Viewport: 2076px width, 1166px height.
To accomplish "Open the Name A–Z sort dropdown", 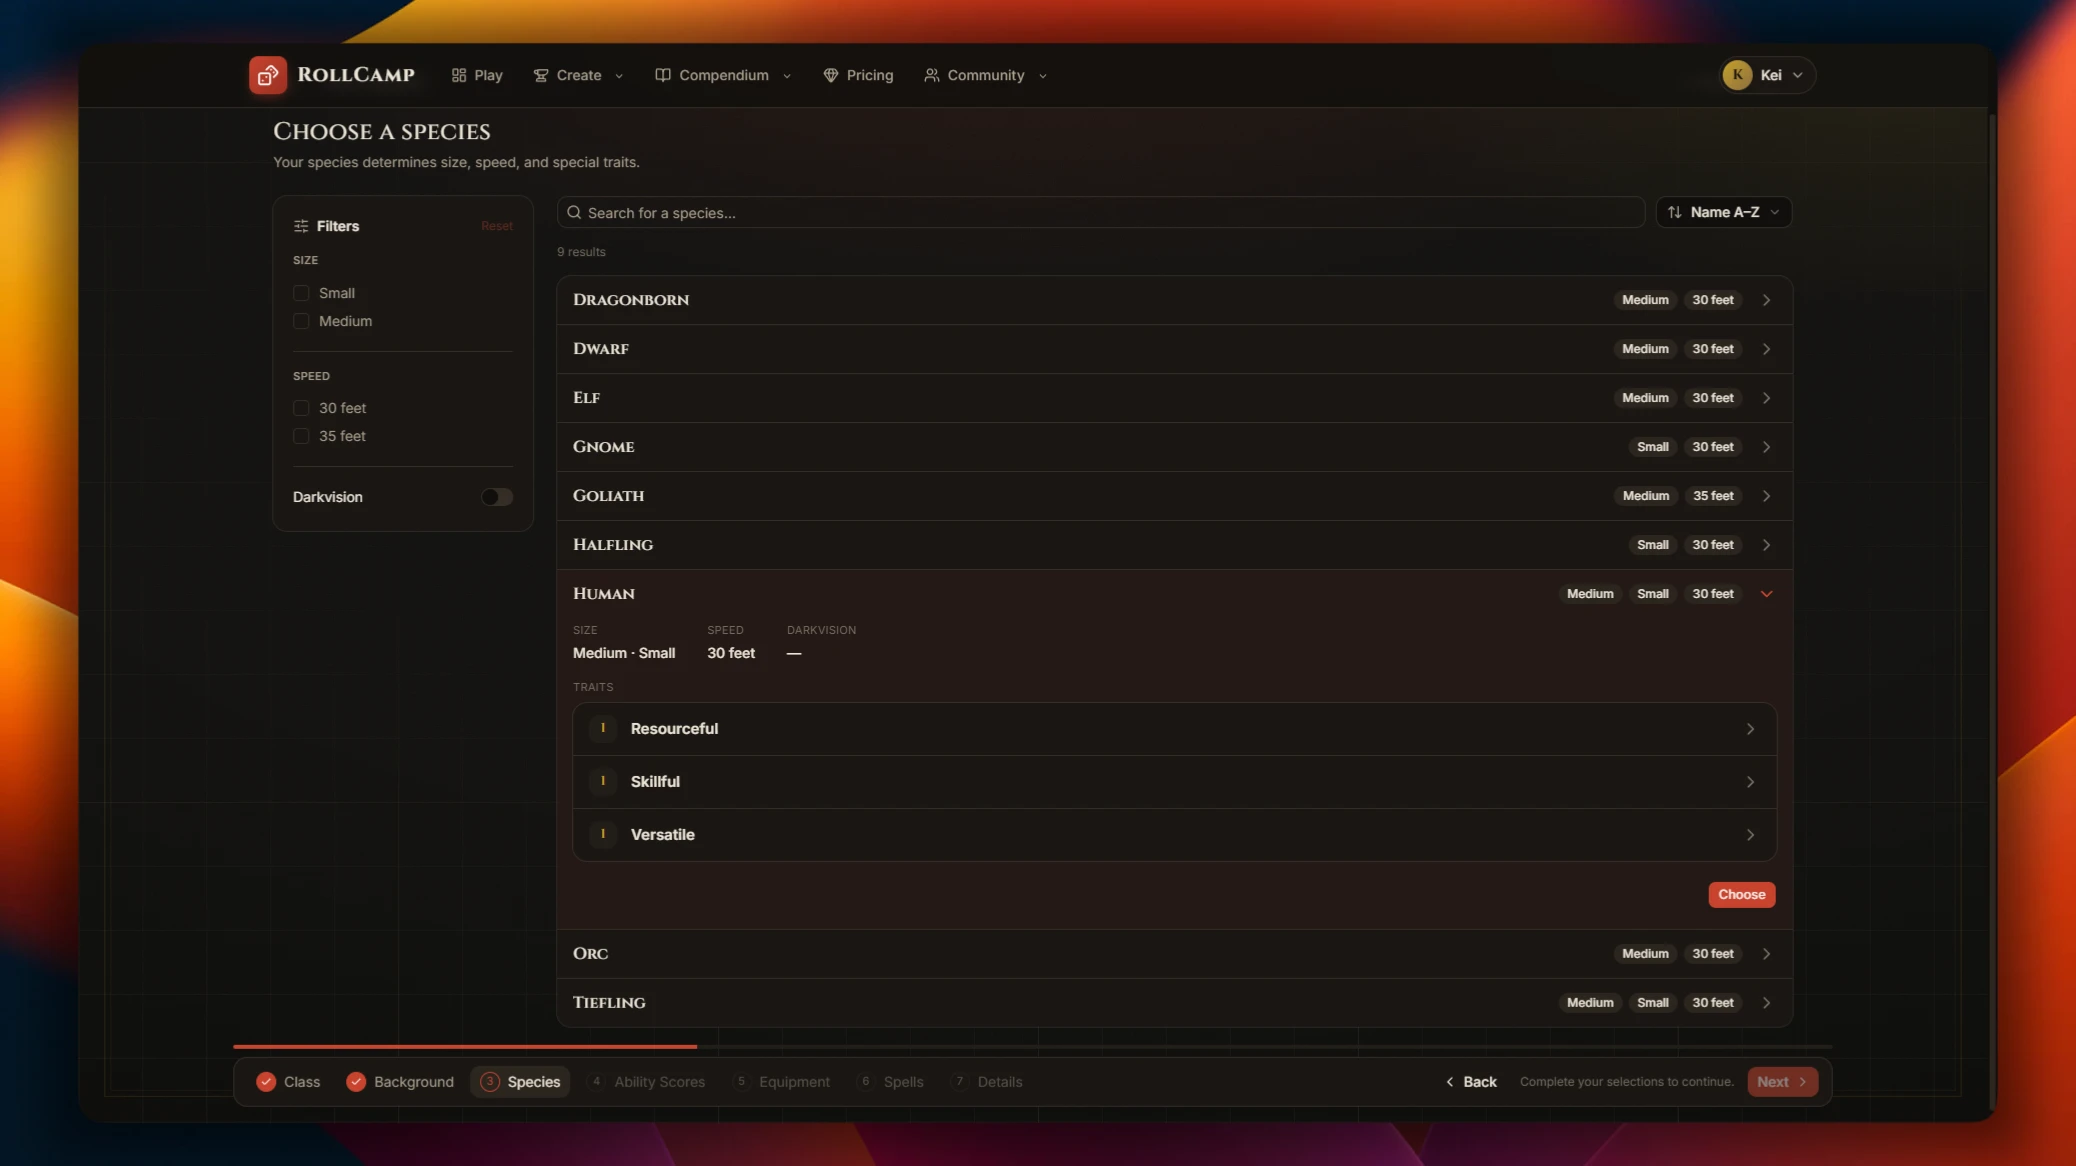I will pos(1724,212).
